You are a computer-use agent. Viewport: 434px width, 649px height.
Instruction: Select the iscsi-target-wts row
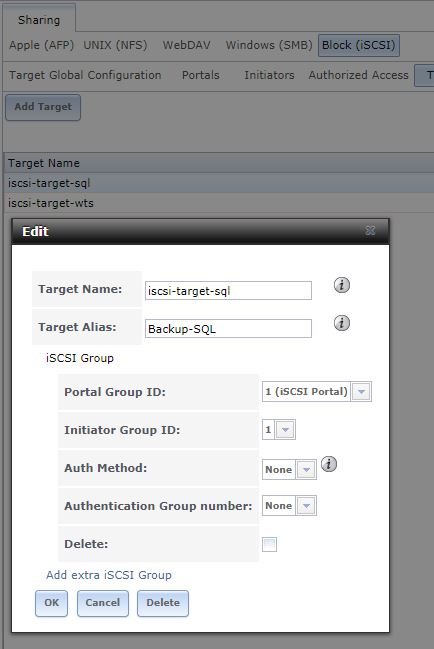[x=220, y=203]
